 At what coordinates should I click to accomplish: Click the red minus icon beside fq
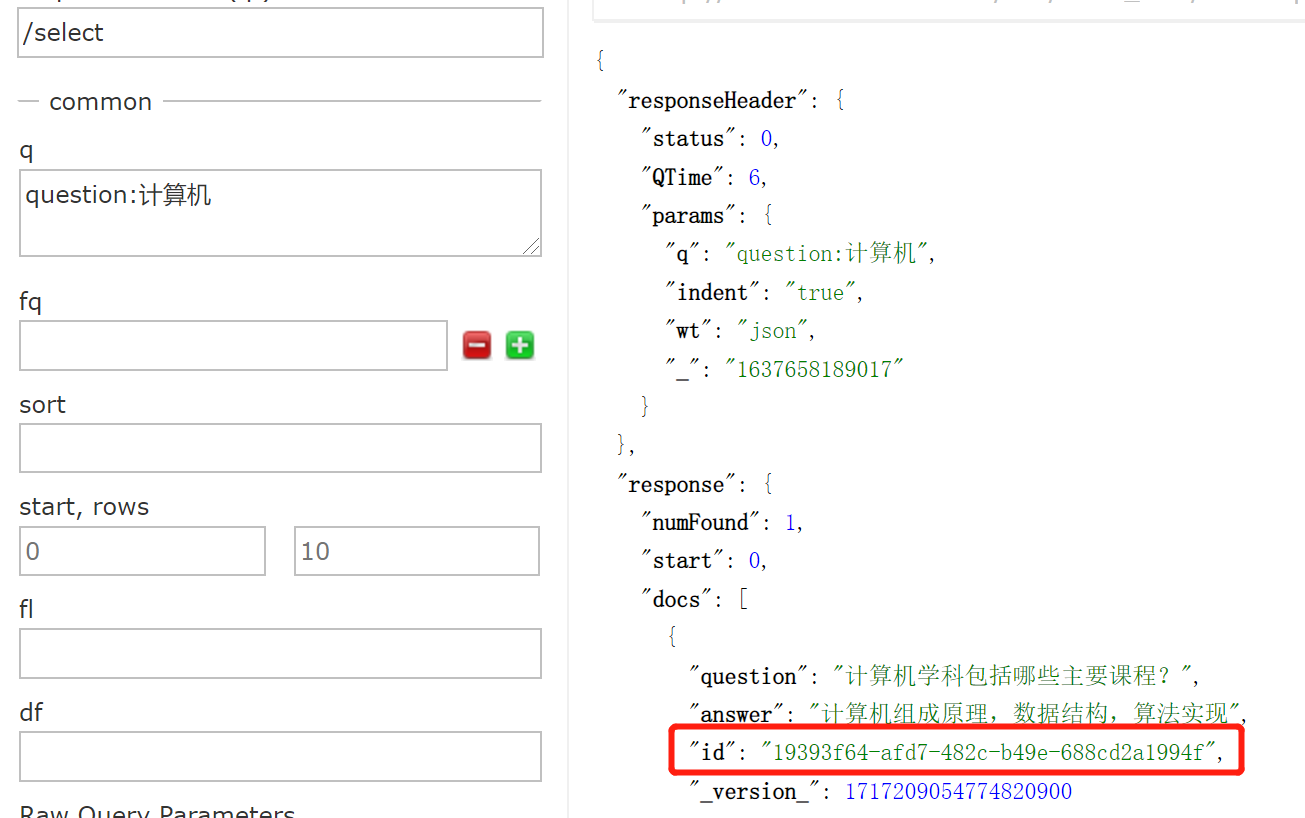coord(477,346)
